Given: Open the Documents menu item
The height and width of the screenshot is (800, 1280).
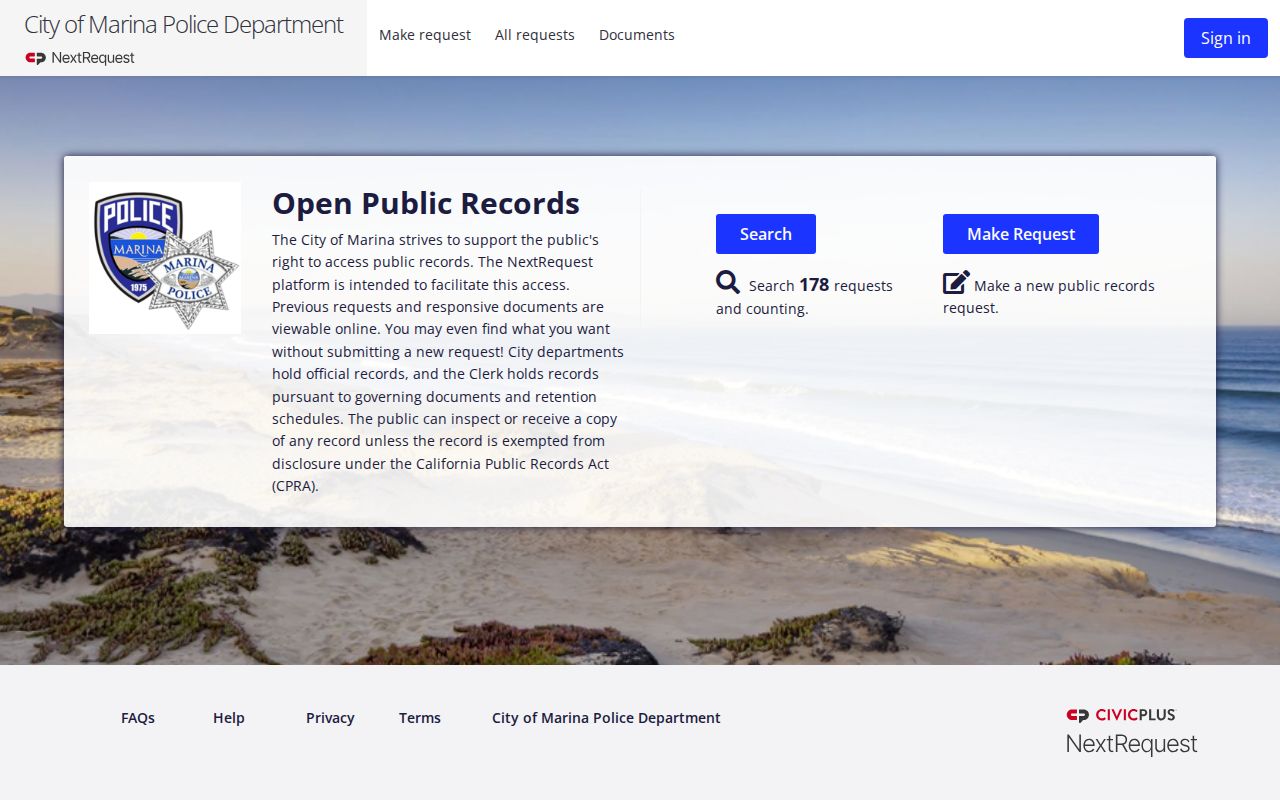Looking at the screenshot, I should point(637,35).
